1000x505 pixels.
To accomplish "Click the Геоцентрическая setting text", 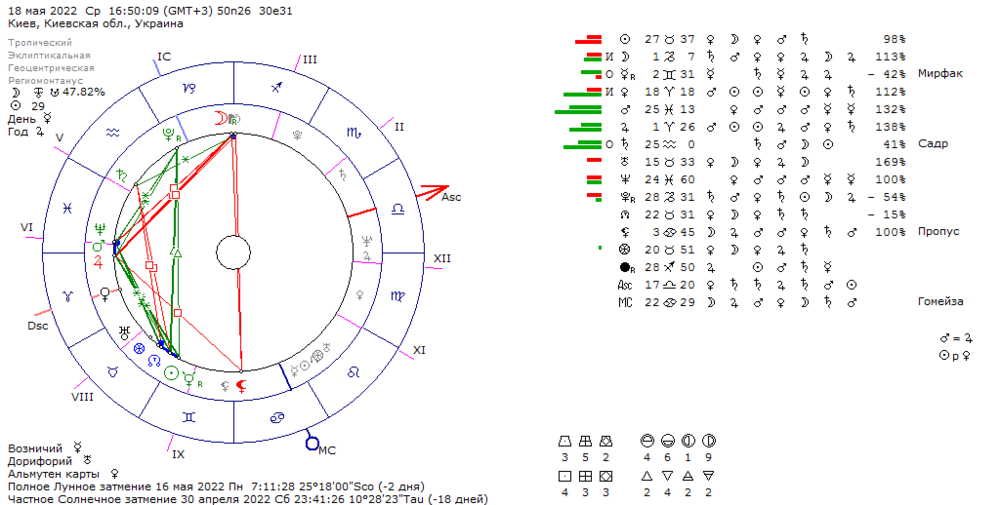I will (x=51, y=68).
